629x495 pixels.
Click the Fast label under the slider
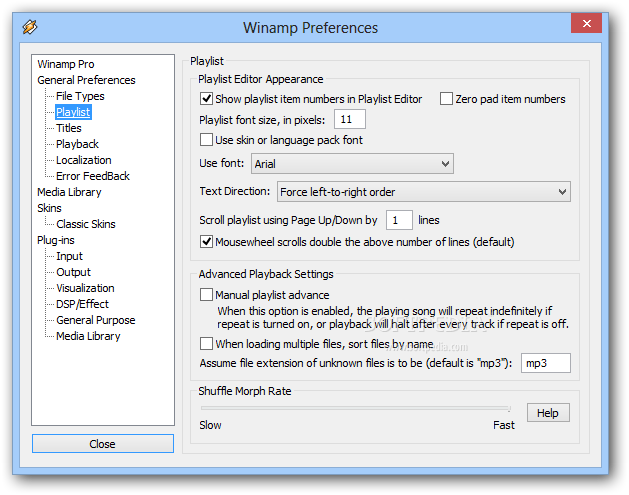[504, 425]
